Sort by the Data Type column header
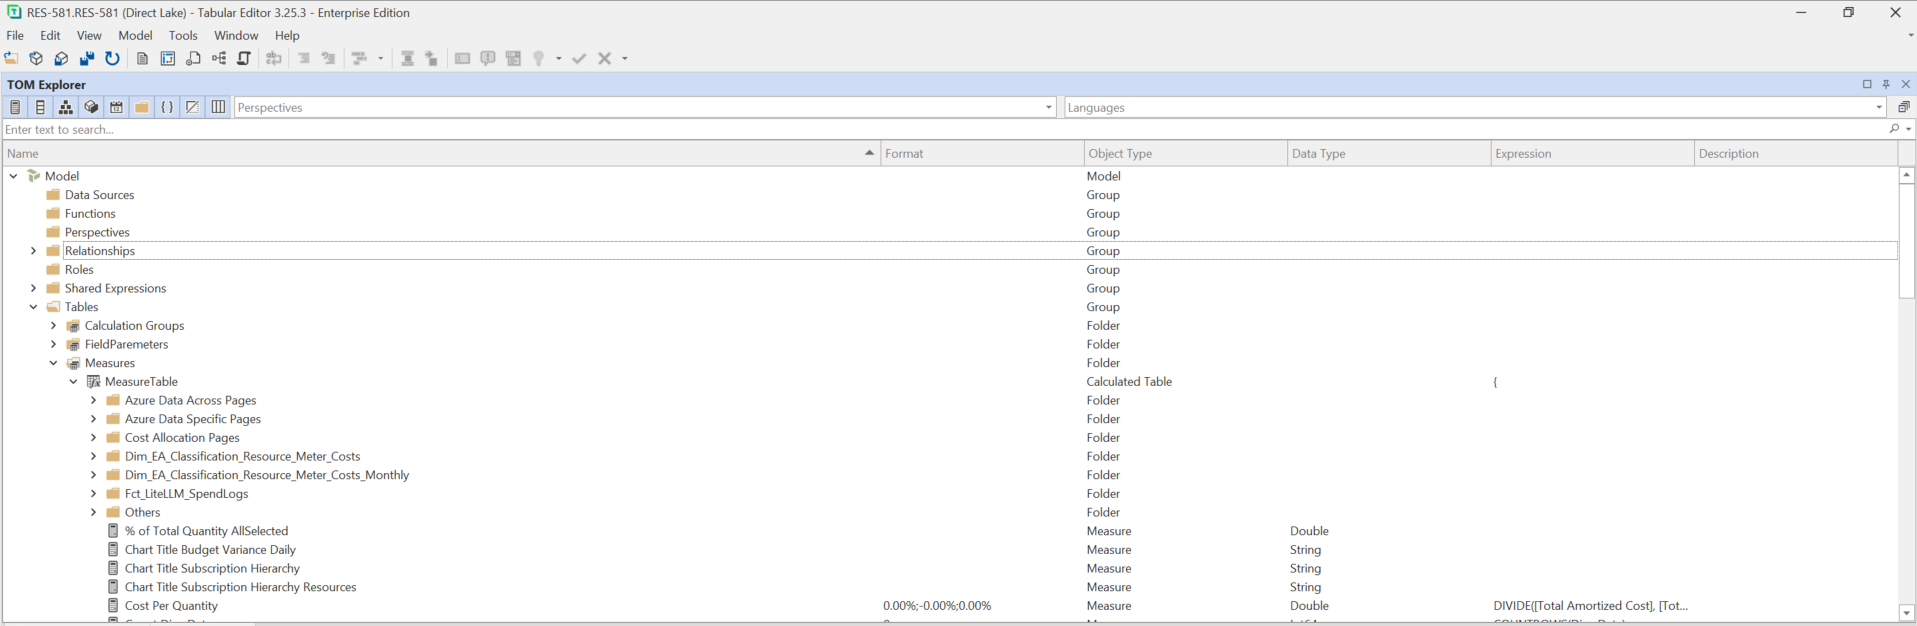This screenshot has width=1917, height=626. click(x=1388, y=153)
